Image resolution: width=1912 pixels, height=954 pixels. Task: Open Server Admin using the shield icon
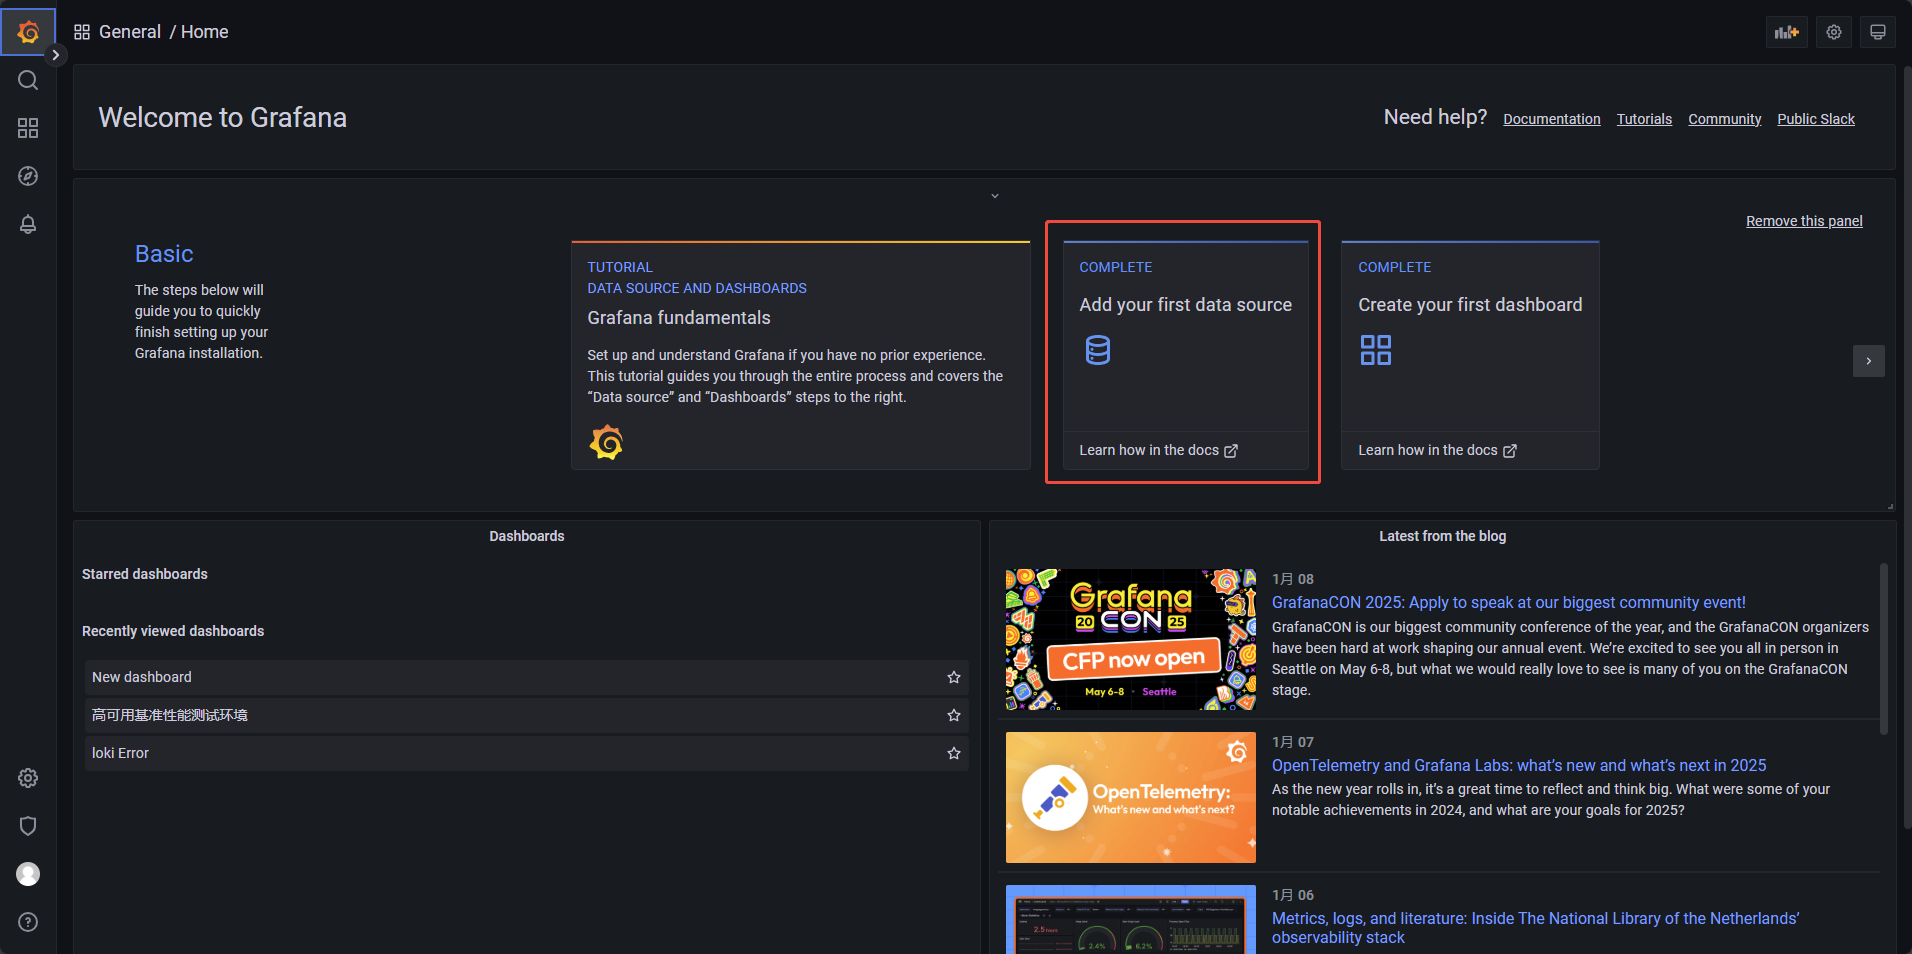[x=27, y=826]
